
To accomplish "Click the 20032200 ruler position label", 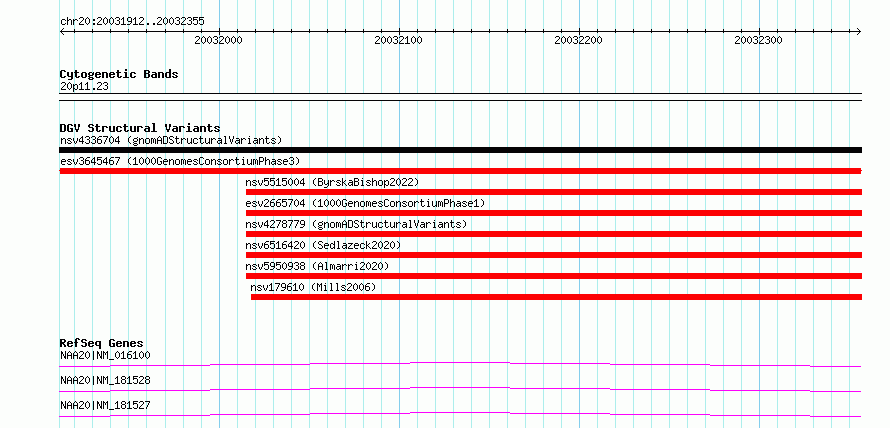I will pyautogui.click(x=578, y=40).
